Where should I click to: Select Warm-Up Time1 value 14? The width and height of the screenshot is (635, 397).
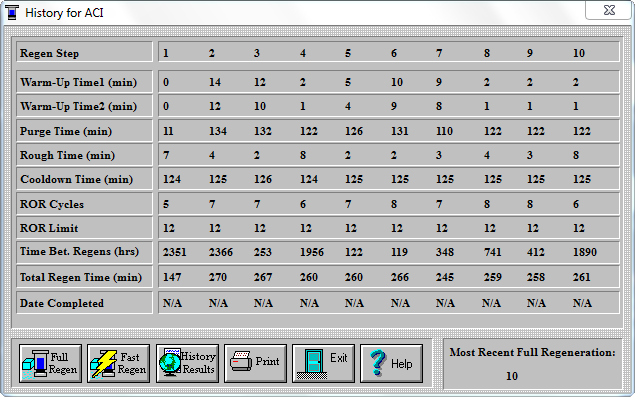click(x=215, y=82)
